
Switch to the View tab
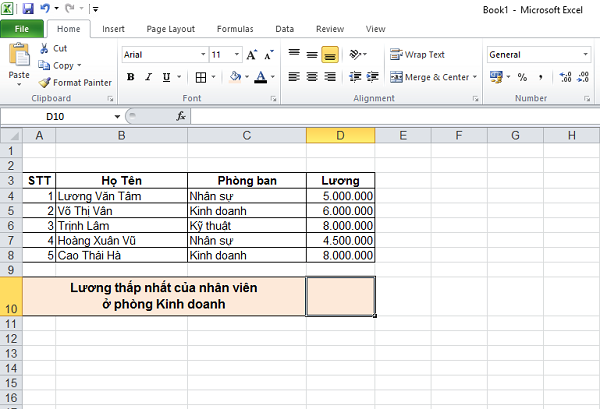click(x=375, y=29)
